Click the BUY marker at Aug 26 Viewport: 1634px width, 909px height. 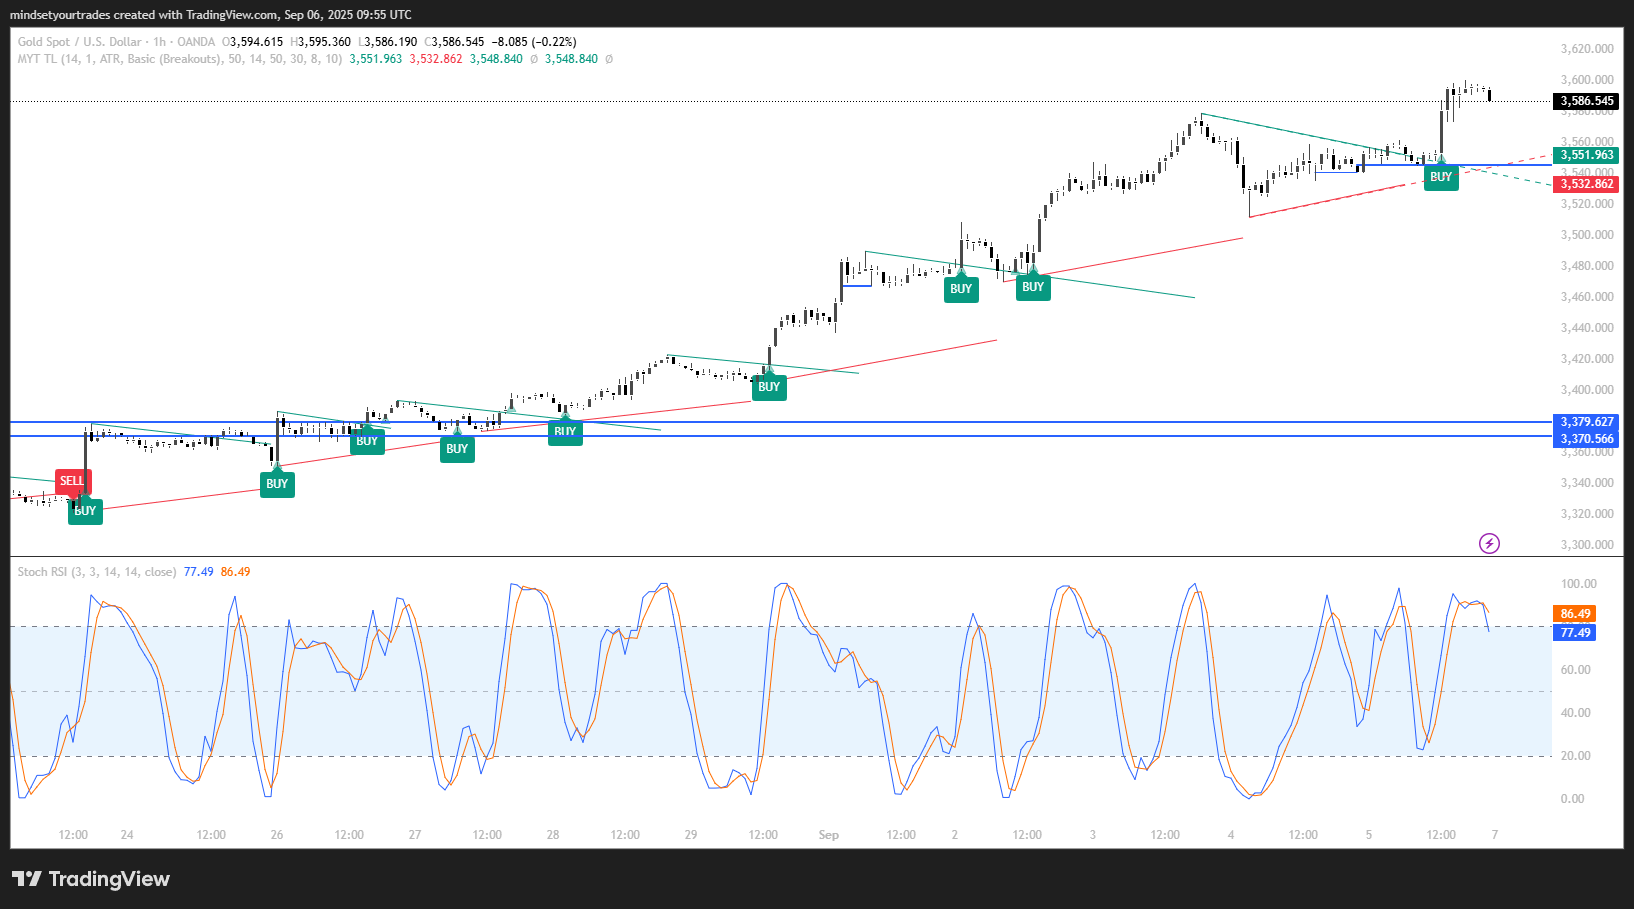point(277,484)
